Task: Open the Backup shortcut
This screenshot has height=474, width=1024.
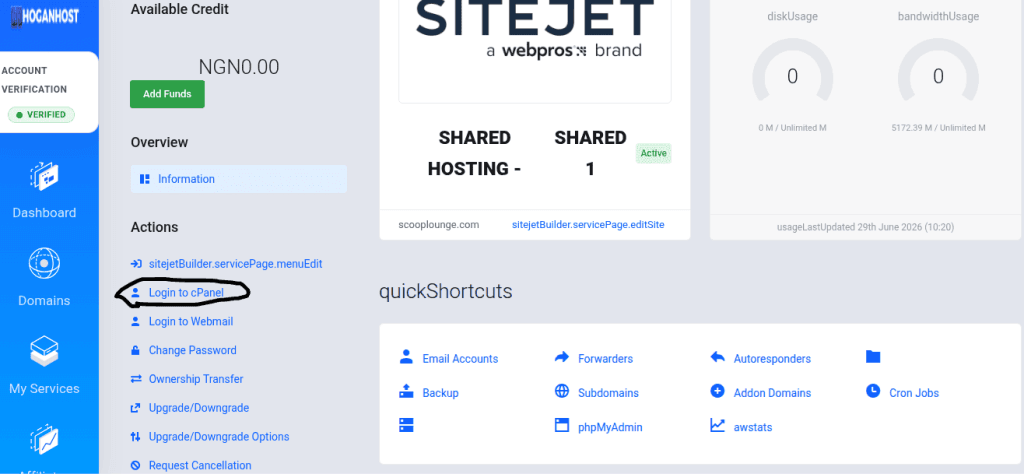Action: [440, 393]
